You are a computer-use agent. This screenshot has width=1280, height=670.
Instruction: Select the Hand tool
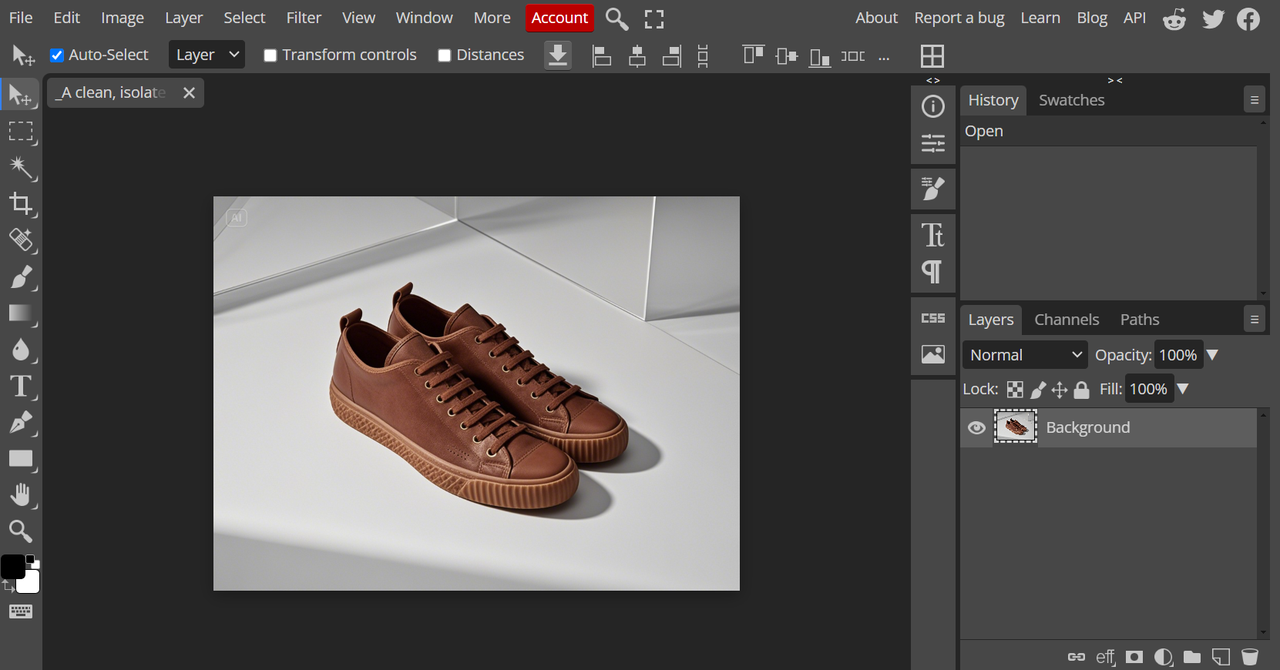click(21, 495)
